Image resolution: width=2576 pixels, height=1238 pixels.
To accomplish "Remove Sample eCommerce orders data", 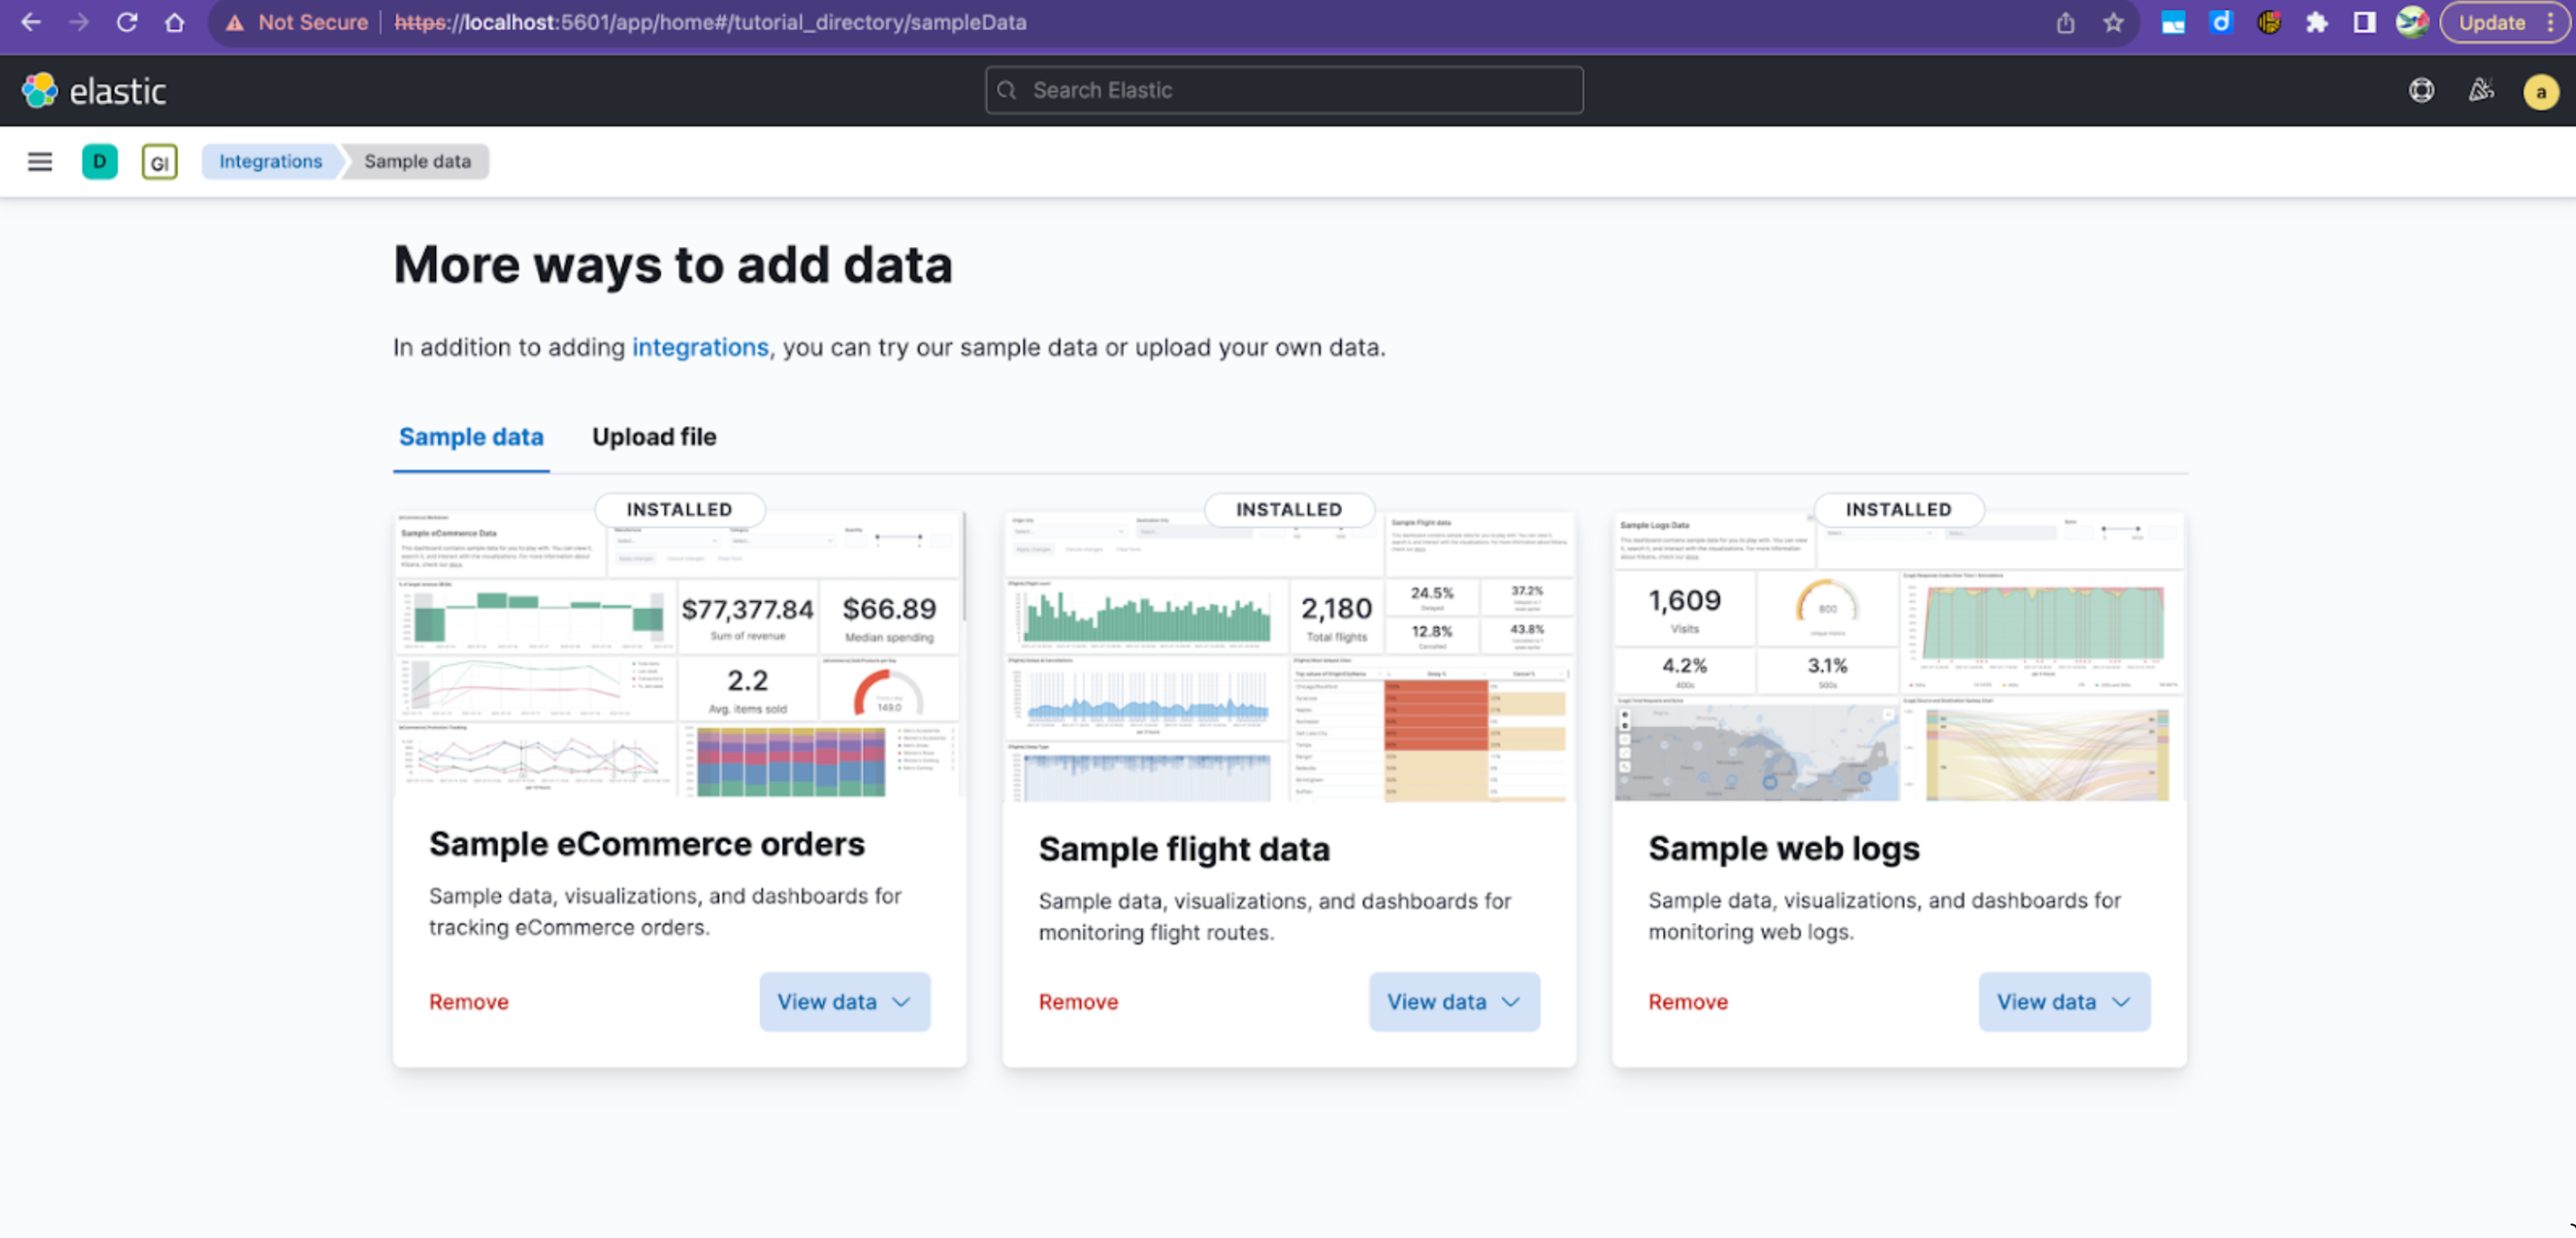I will (x=469, y=1002).
